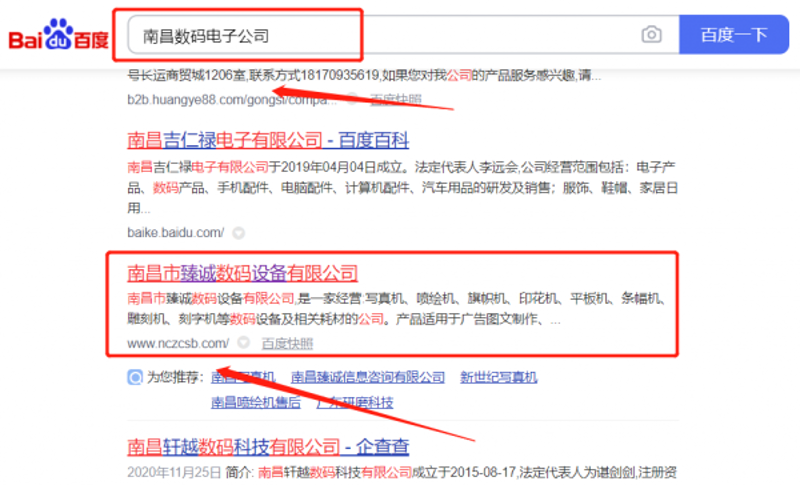Open 南昌吉仁禄电子有限公司 - 百度百科 result
The width and height of the screenshot is (800, 485).
pyautogui.click(x=268, y=140)
